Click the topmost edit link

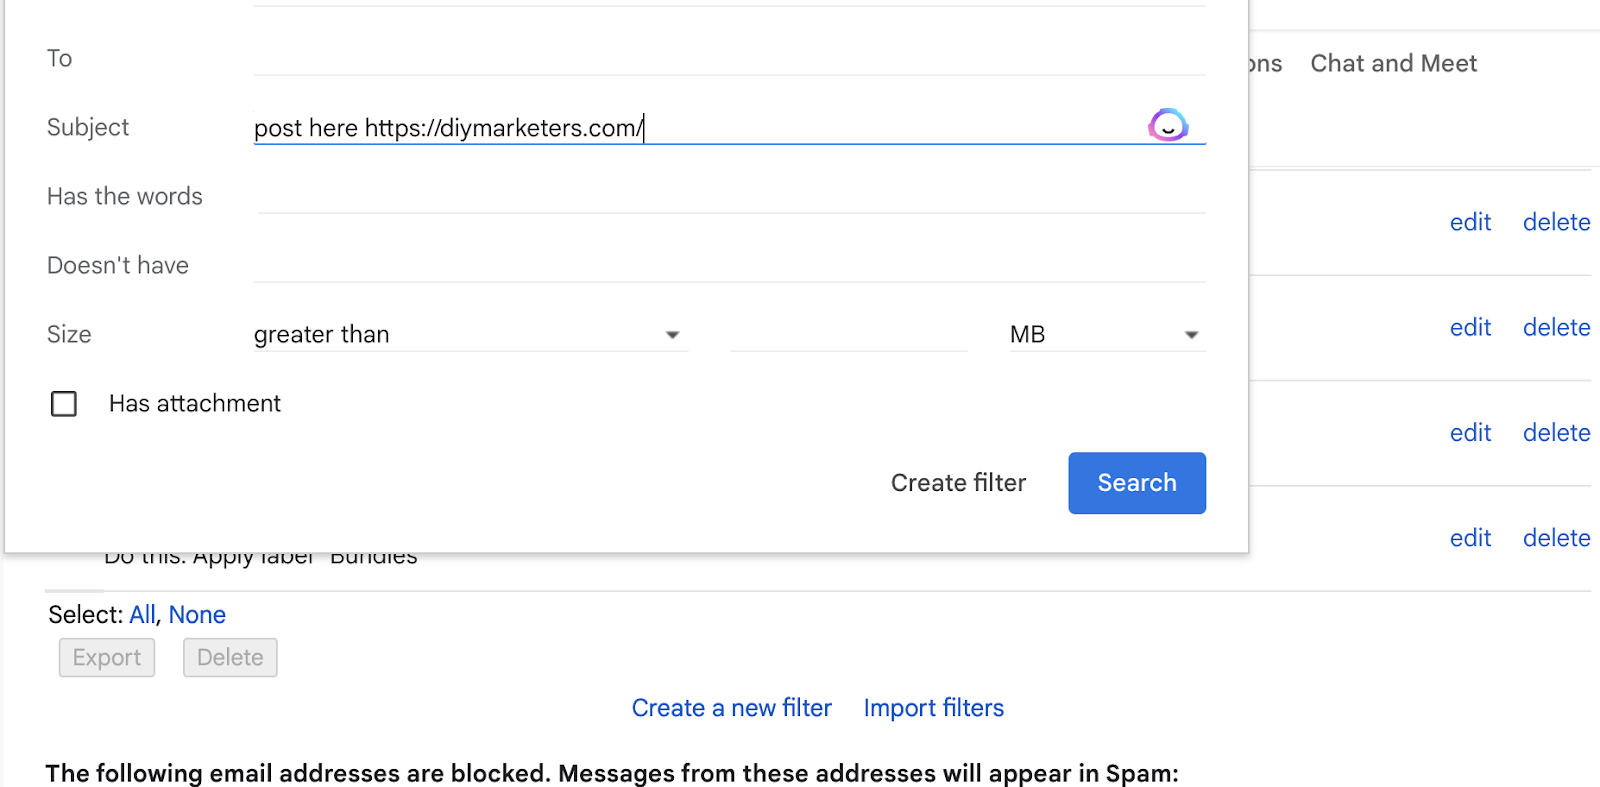(x=1470, y=222)
